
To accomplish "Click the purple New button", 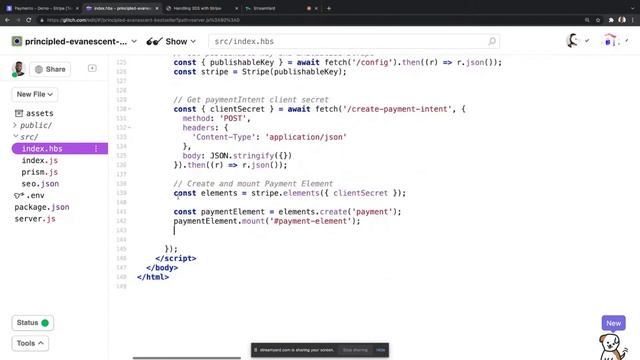I will point(613,323).
